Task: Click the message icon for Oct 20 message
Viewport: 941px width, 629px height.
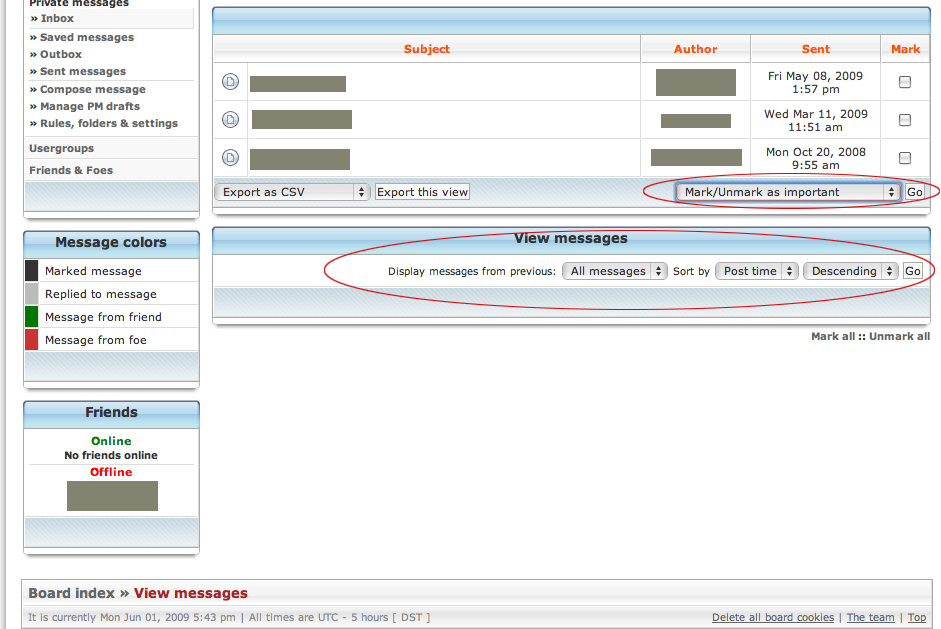Action: [230, 158]
